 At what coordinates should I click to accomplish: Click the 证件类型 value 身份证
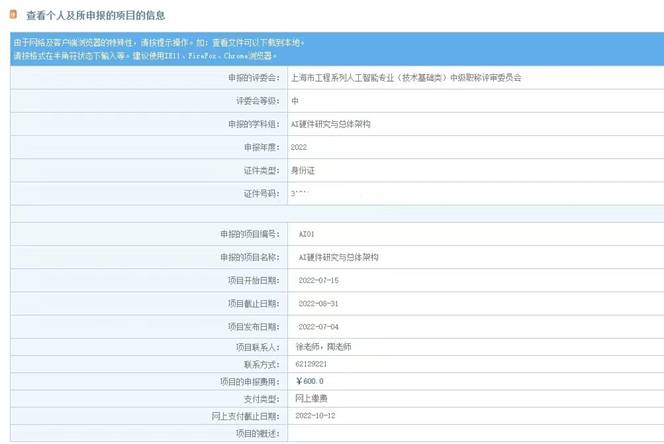click(x=302, y=169)
